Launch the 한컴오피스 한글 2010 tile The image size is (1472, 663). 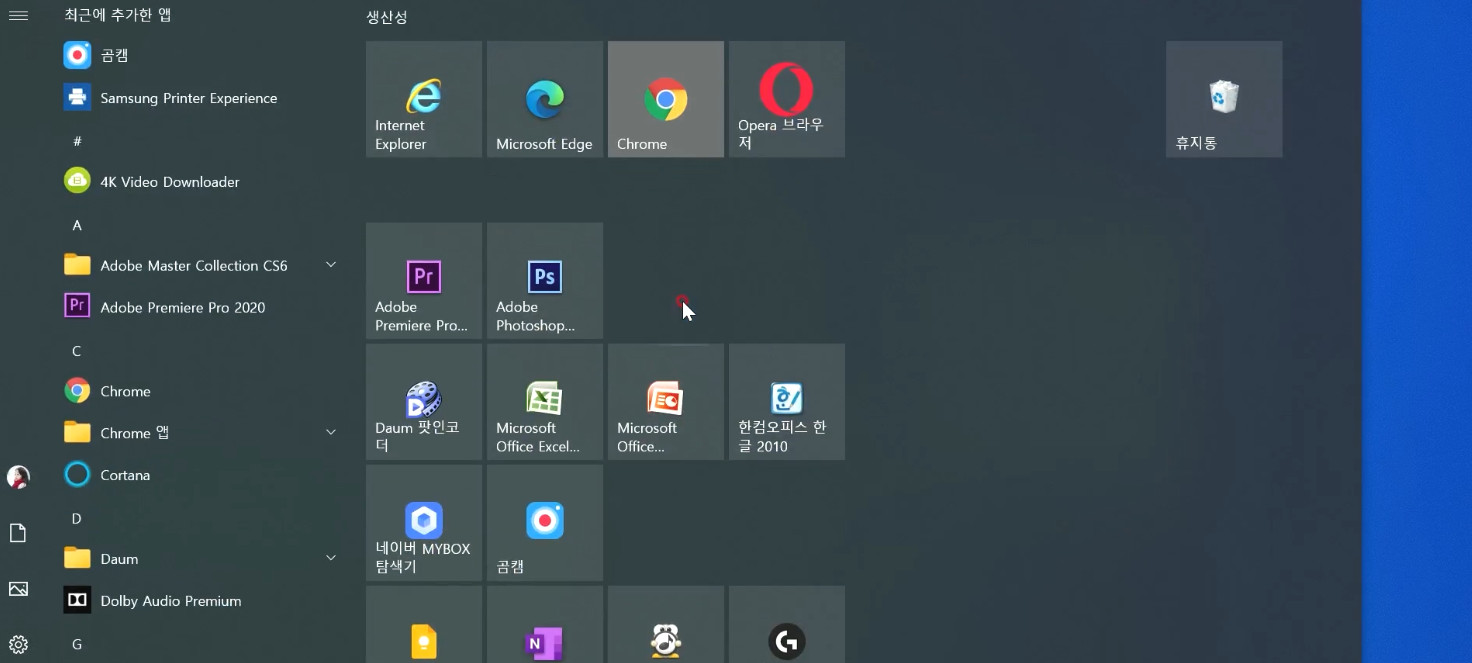[x=787, y=402]
